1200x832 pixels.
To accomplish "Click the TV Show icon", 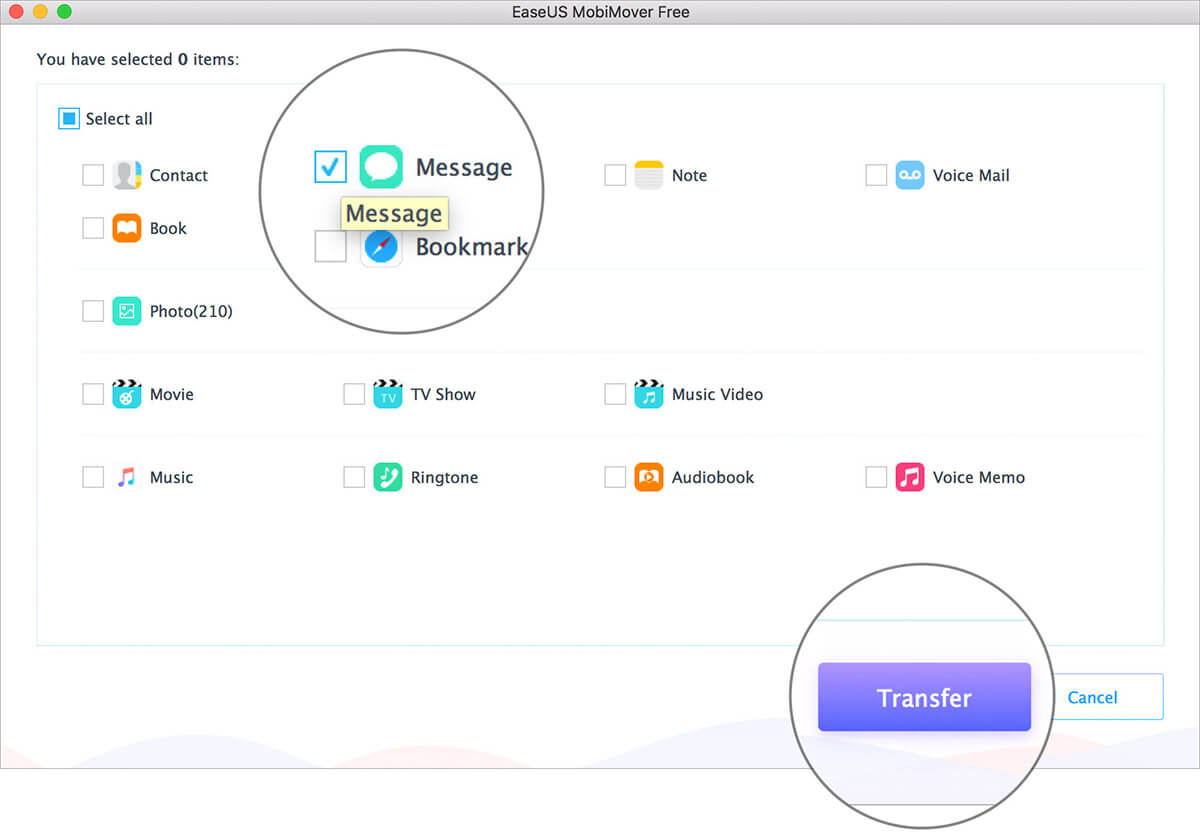I will [x=388, y=394].
